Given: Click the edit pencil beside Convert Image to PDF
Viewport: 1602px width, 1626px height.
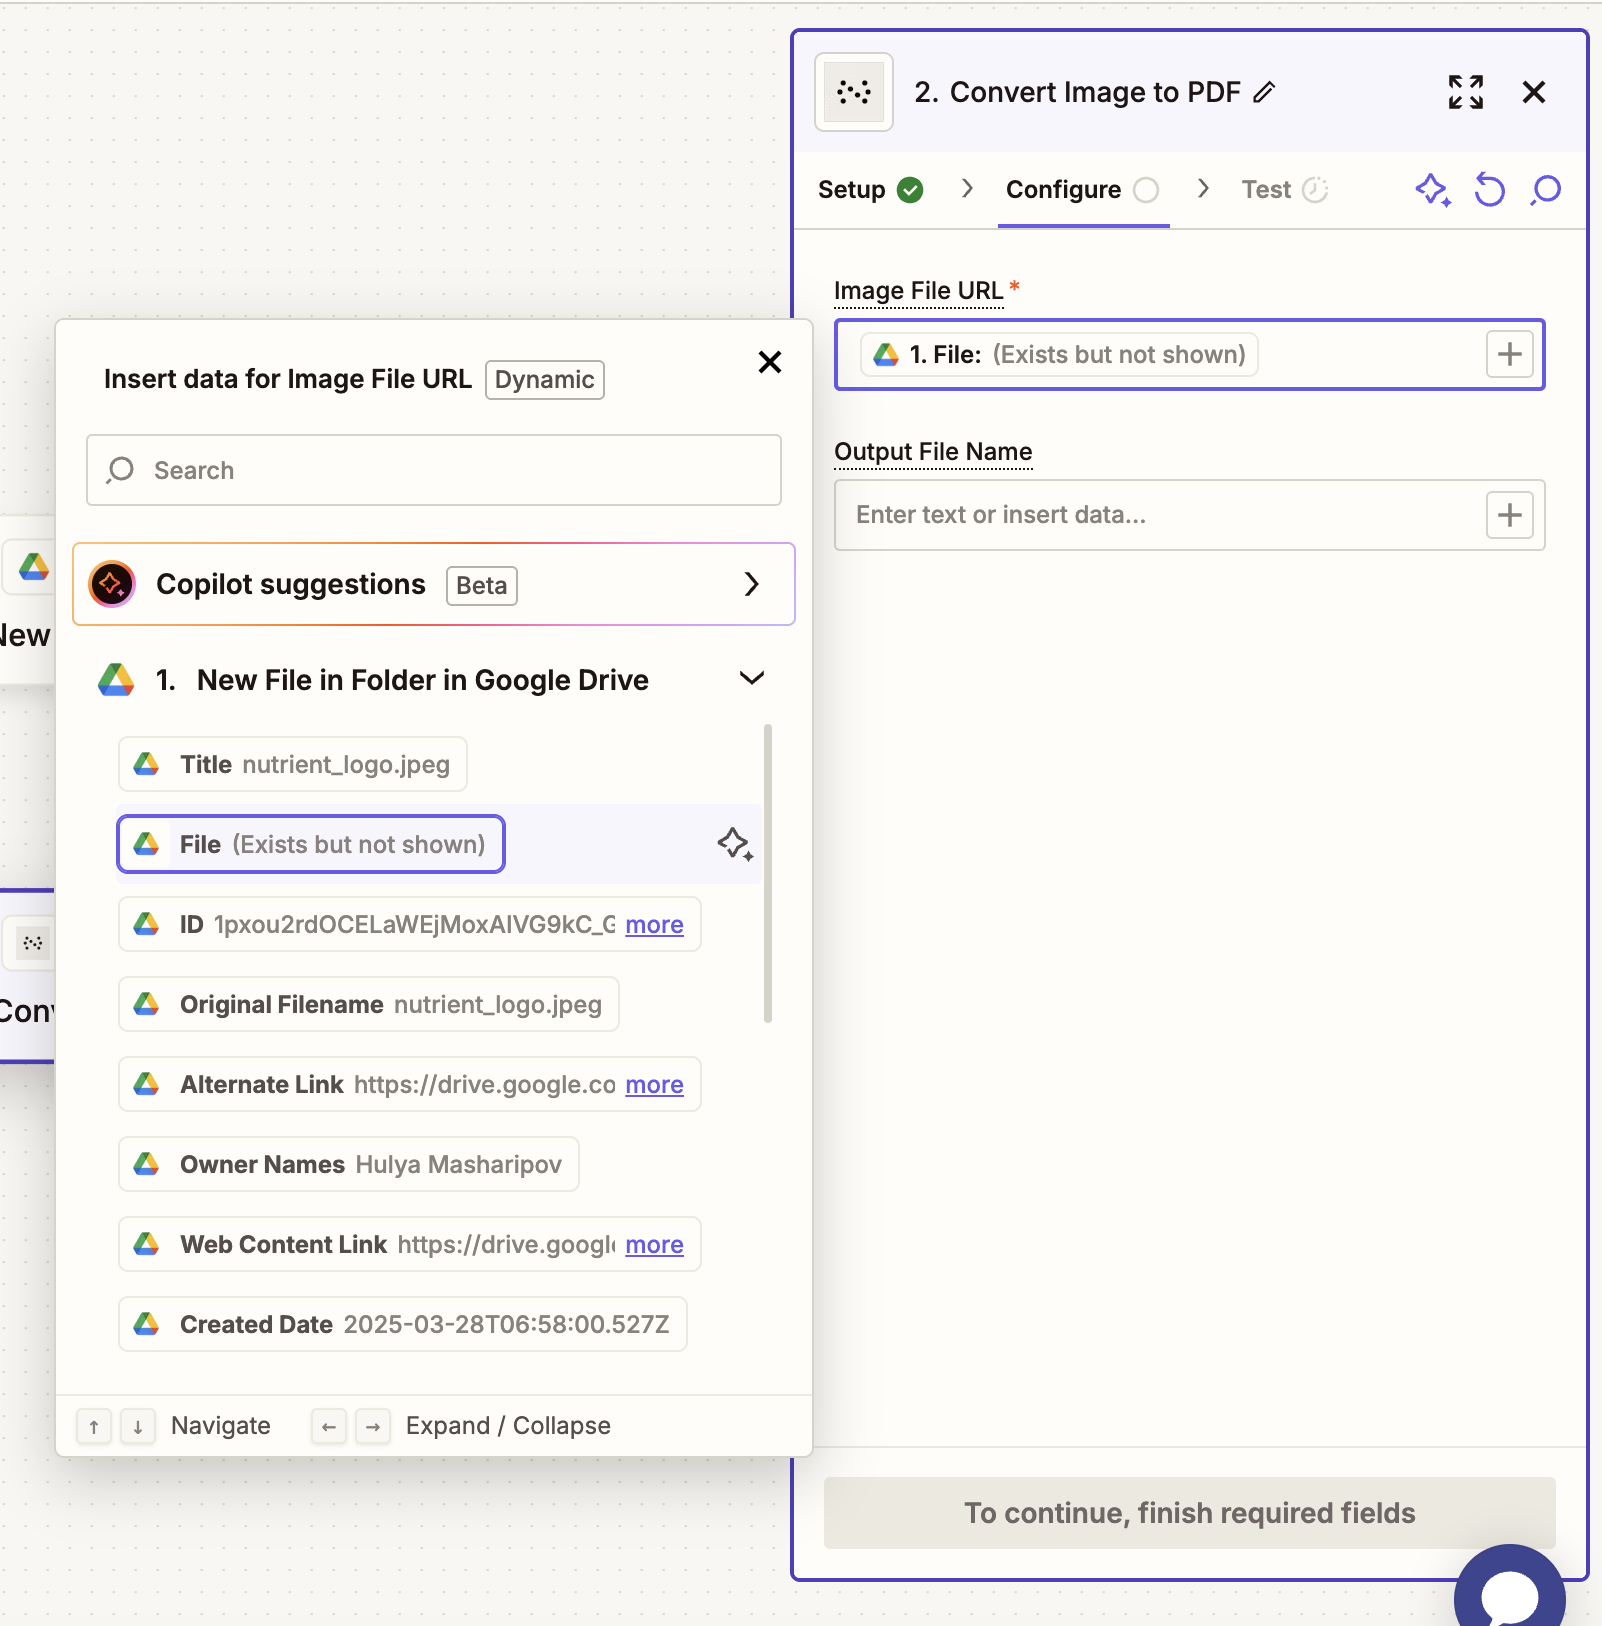Looking at the screenshot, I should [x=1265, y=91].
